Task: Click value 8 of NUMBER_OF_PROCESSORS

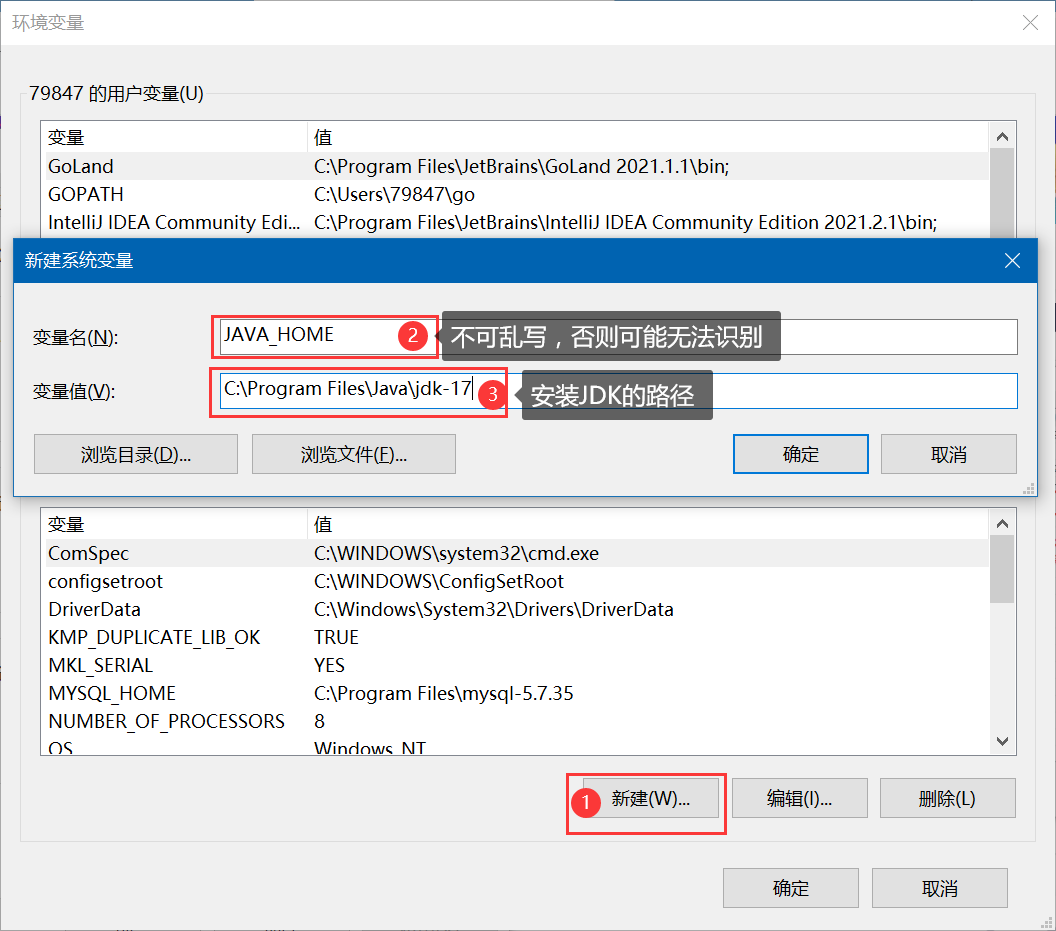Action: [319, 721]
